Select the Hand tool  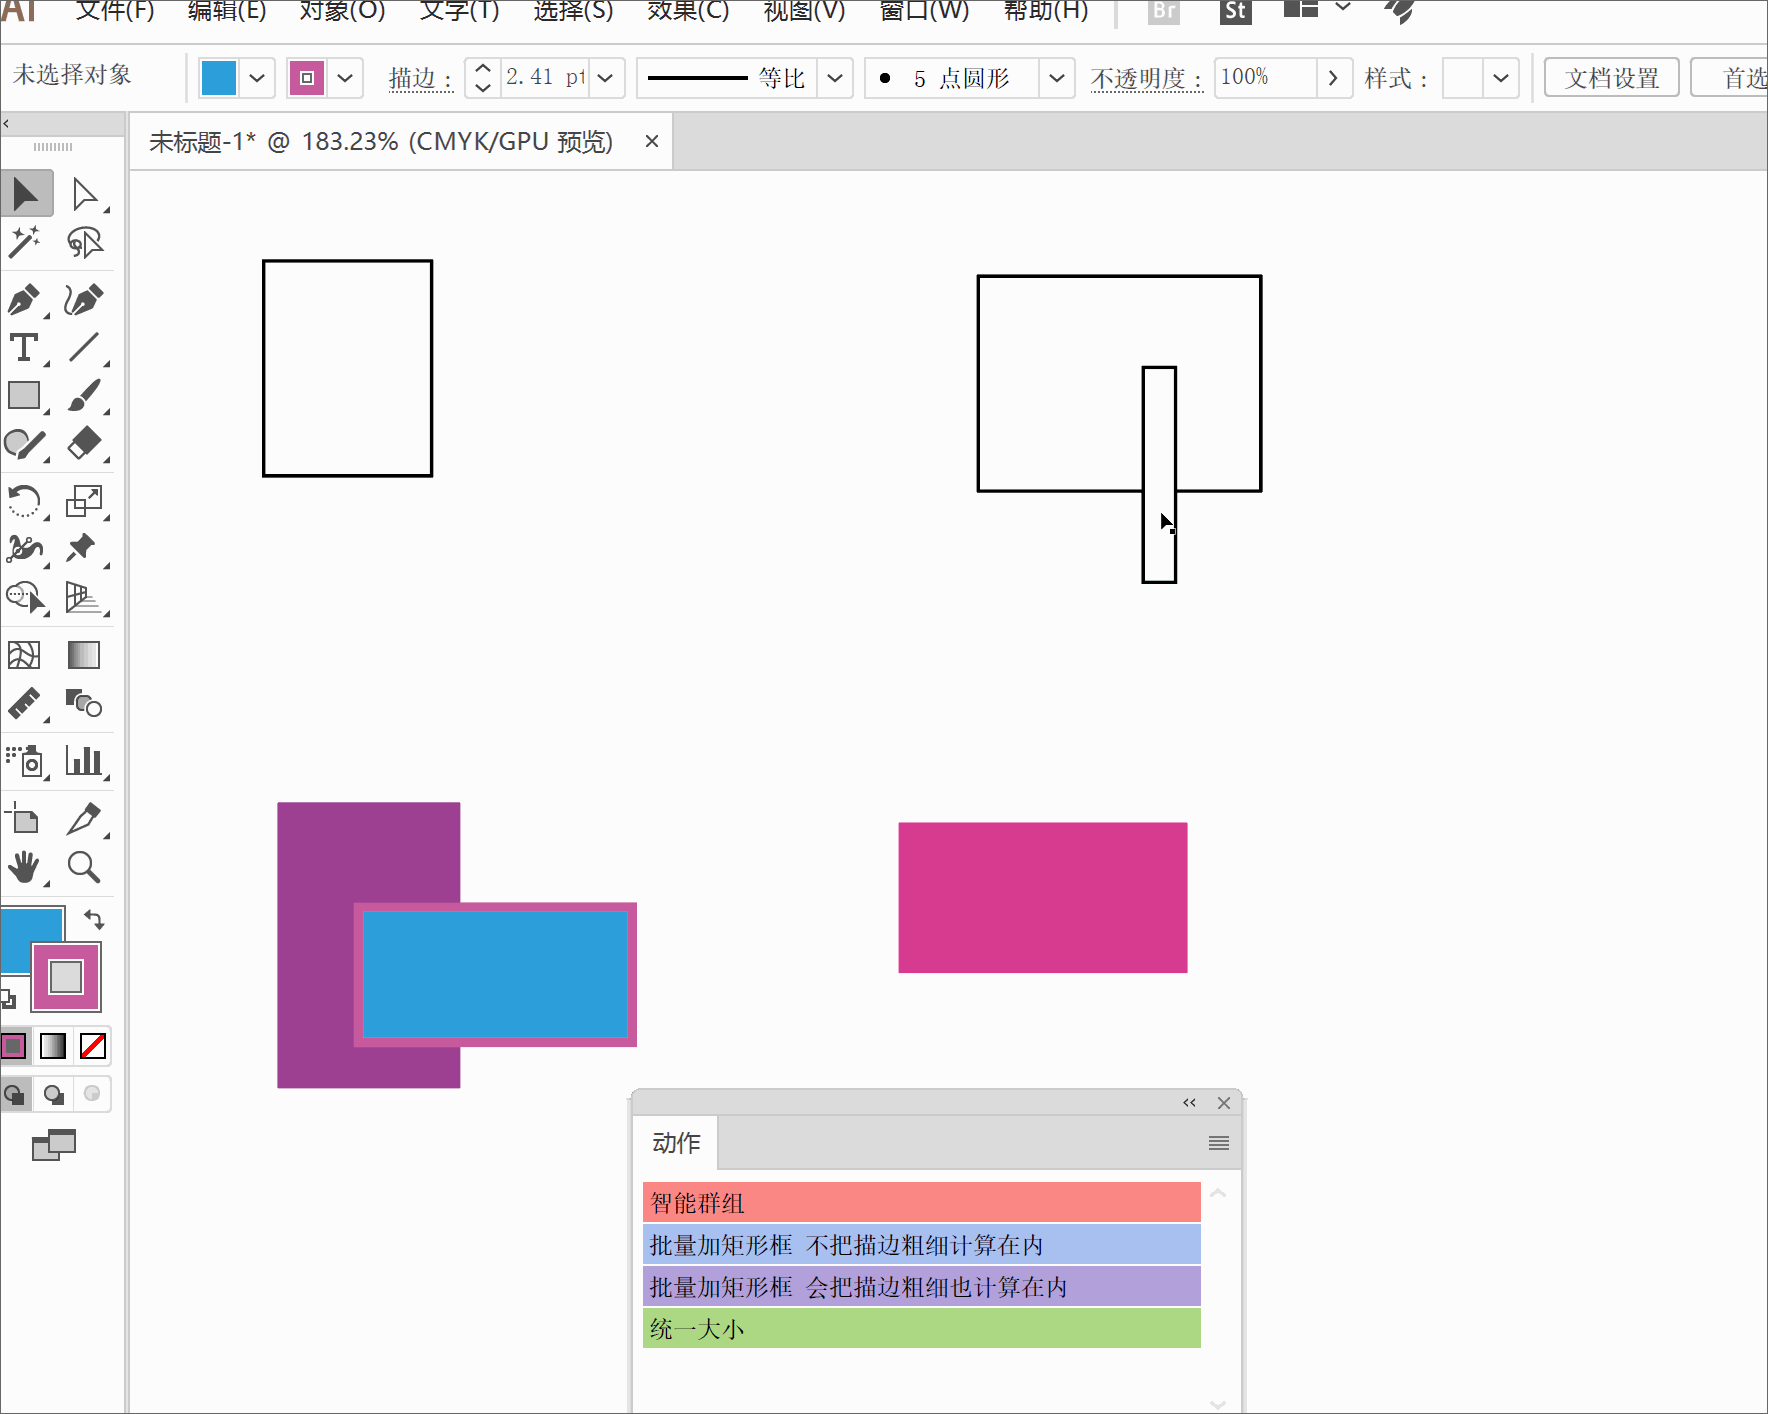coord(26,867)
